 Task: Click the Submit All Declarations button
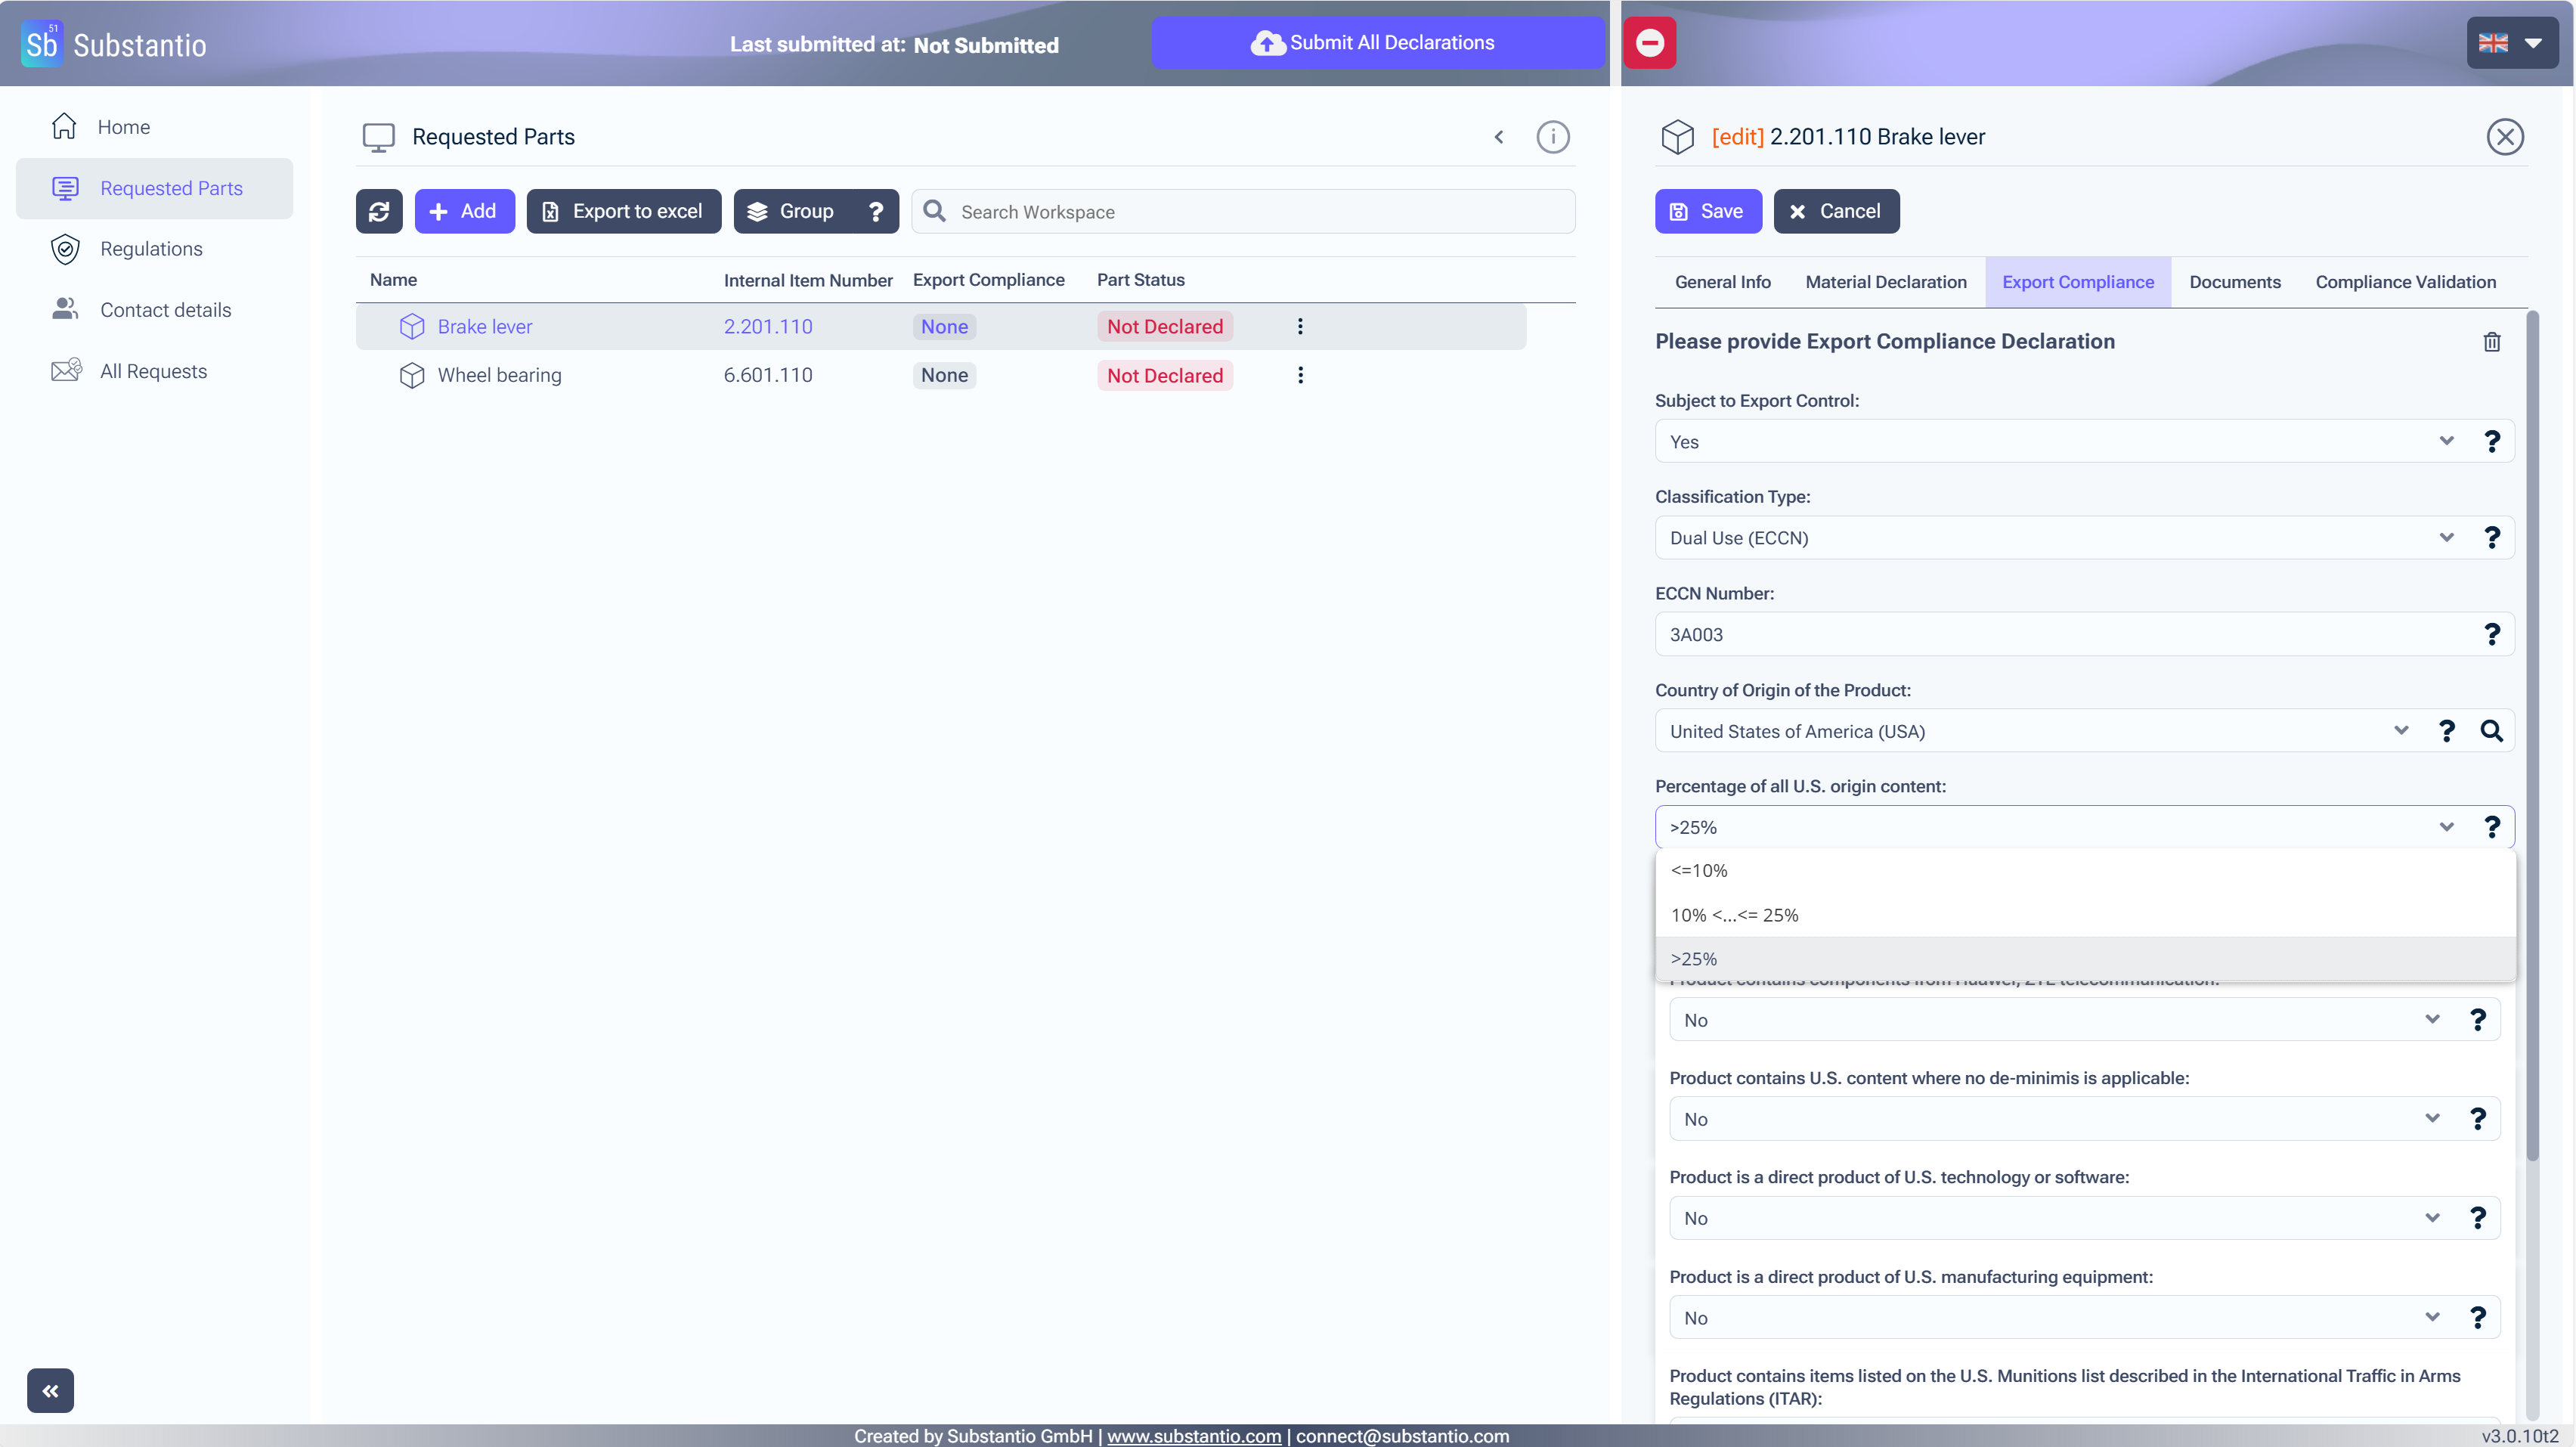point(1376,43)
